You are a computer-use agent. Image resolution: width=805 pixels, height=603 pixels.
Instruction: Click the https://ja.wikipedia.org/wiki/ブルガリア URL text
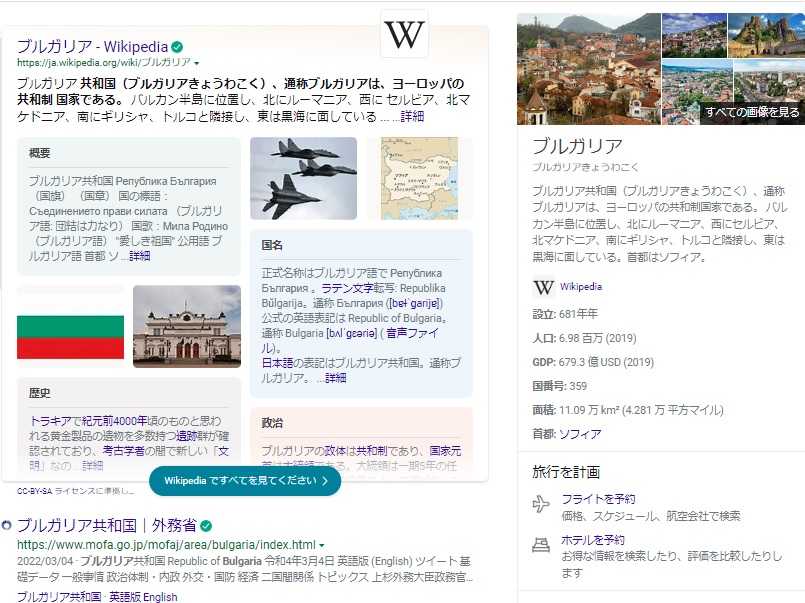(x=104, y=63)
